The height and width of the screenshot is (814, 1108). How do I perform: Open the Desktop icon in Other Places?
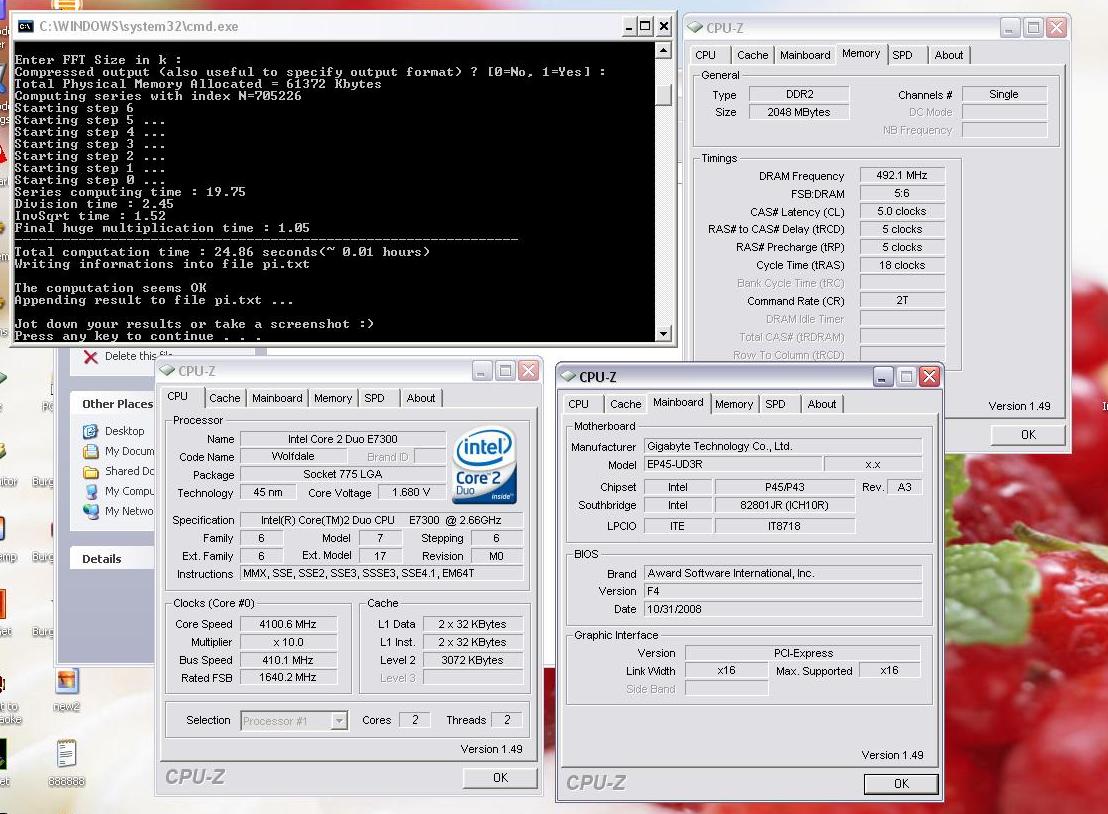tap(90, 431)
